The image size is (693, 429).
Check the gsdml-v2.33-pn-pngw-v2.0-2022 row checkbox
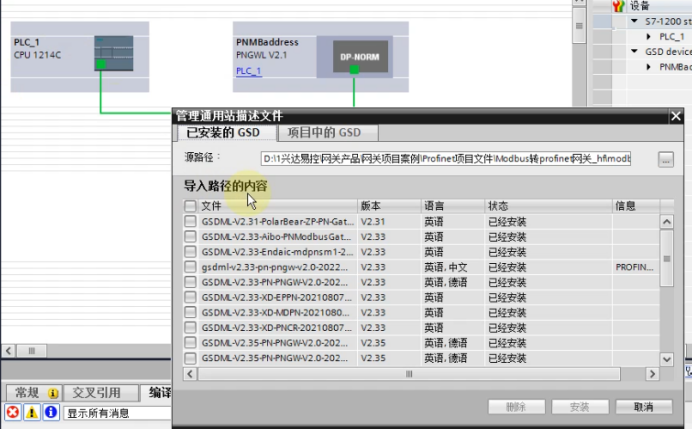tap(190, 267)
